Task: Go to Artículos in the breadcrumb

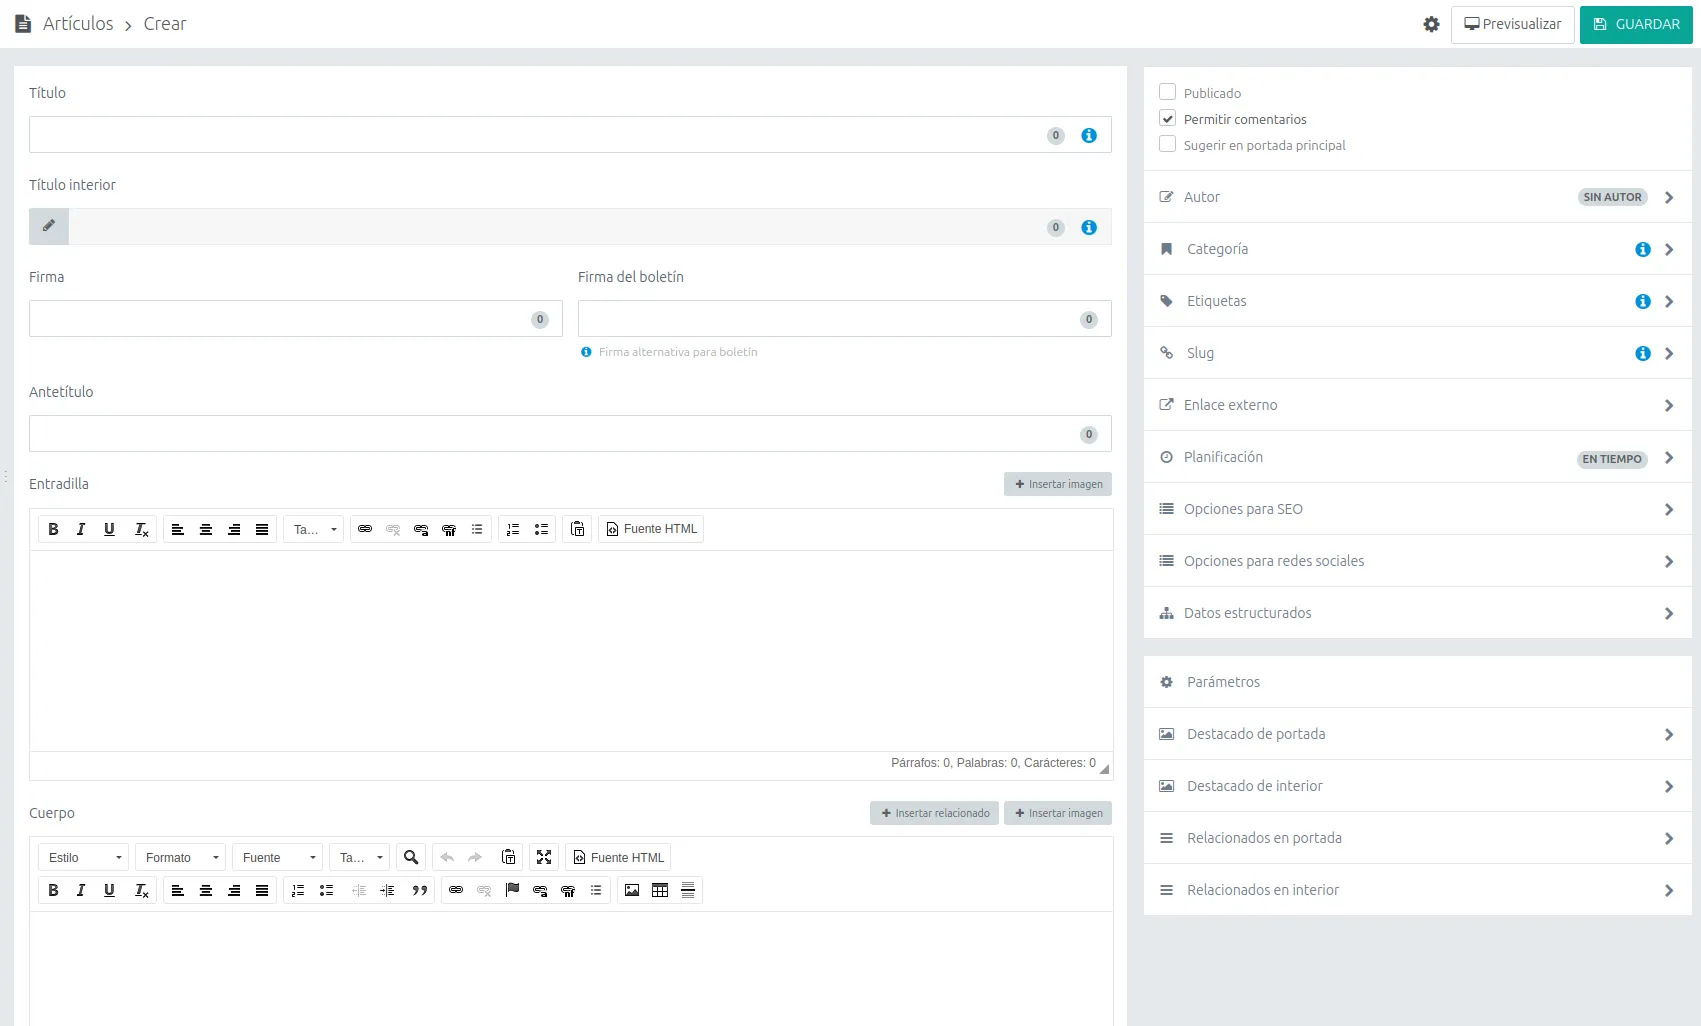Action: [78, 24]
